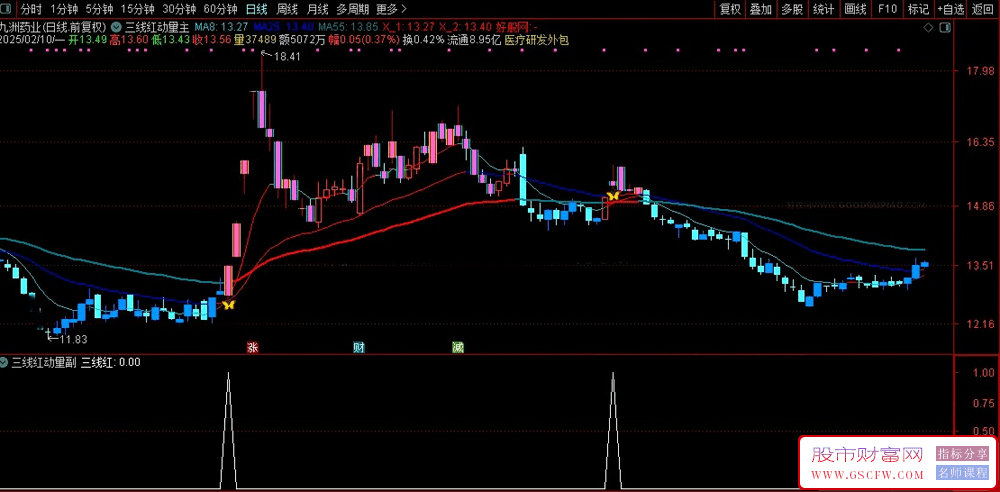The width and height of the screenshot is (1000, 492).
Task: Select the 30分钟 period tab
Action: point(178,9)
